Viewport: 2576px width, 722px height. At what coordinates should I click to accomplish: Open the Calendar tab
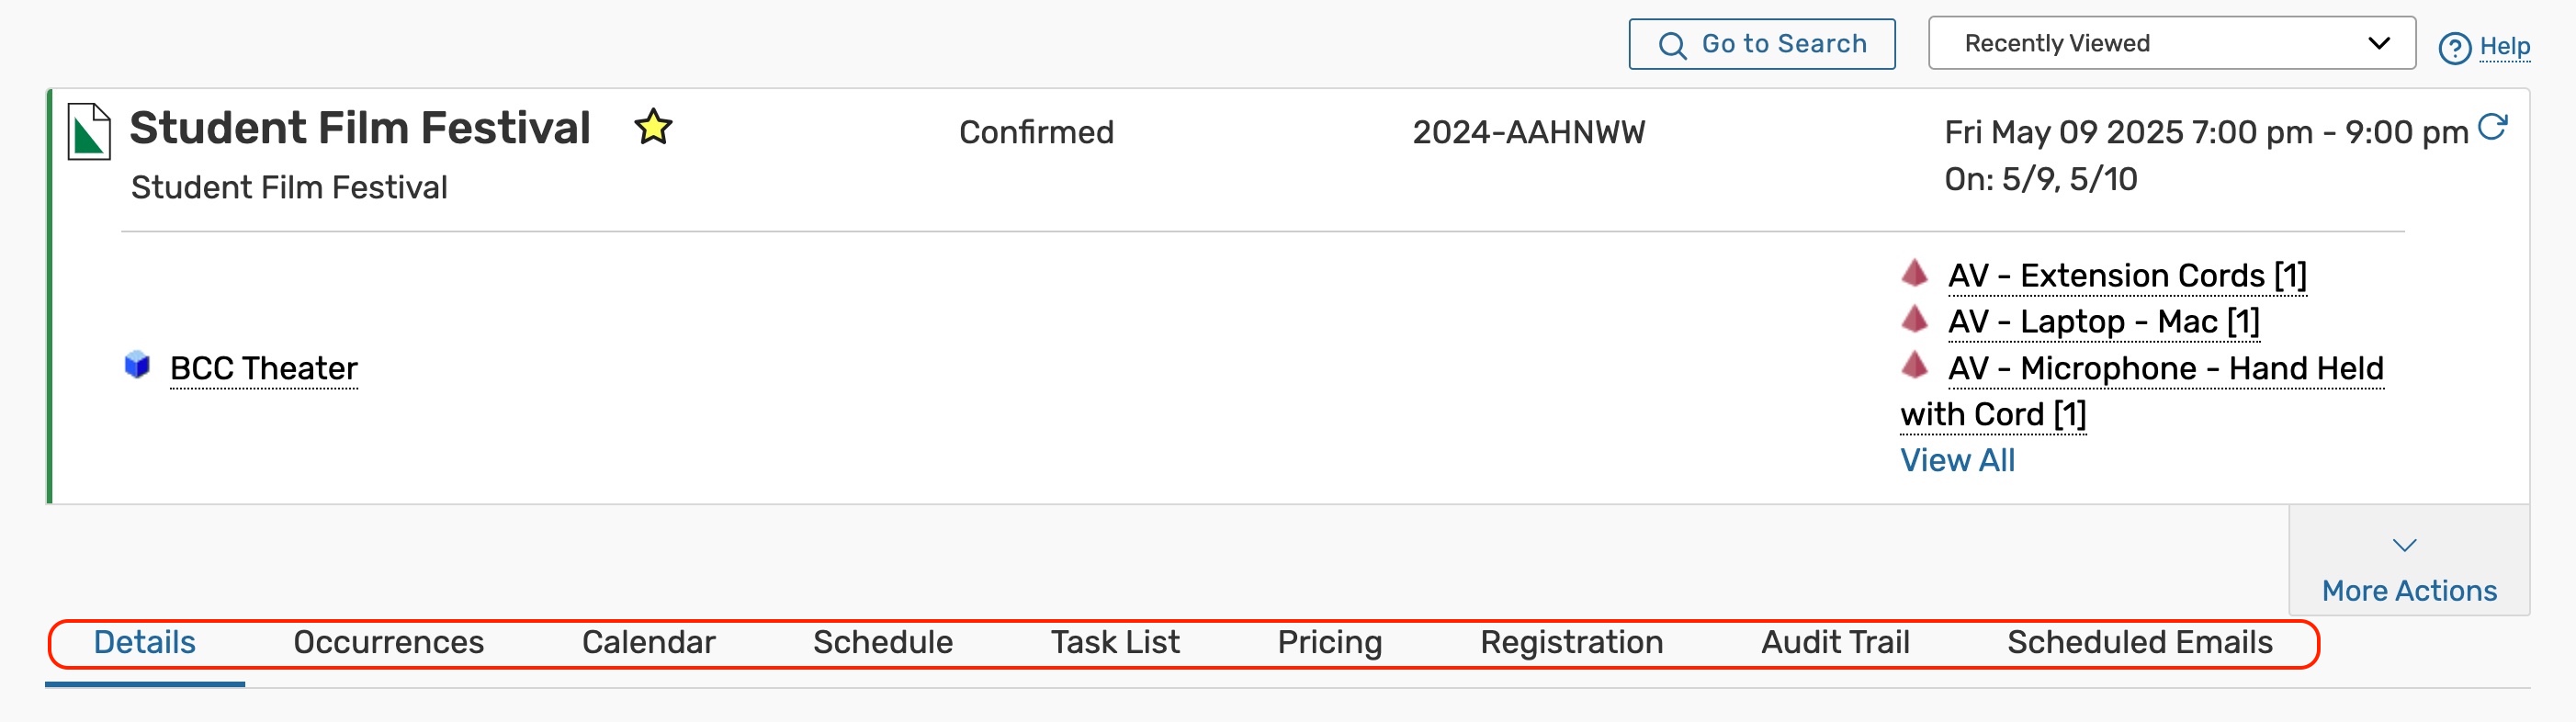[x=648, y=642]
